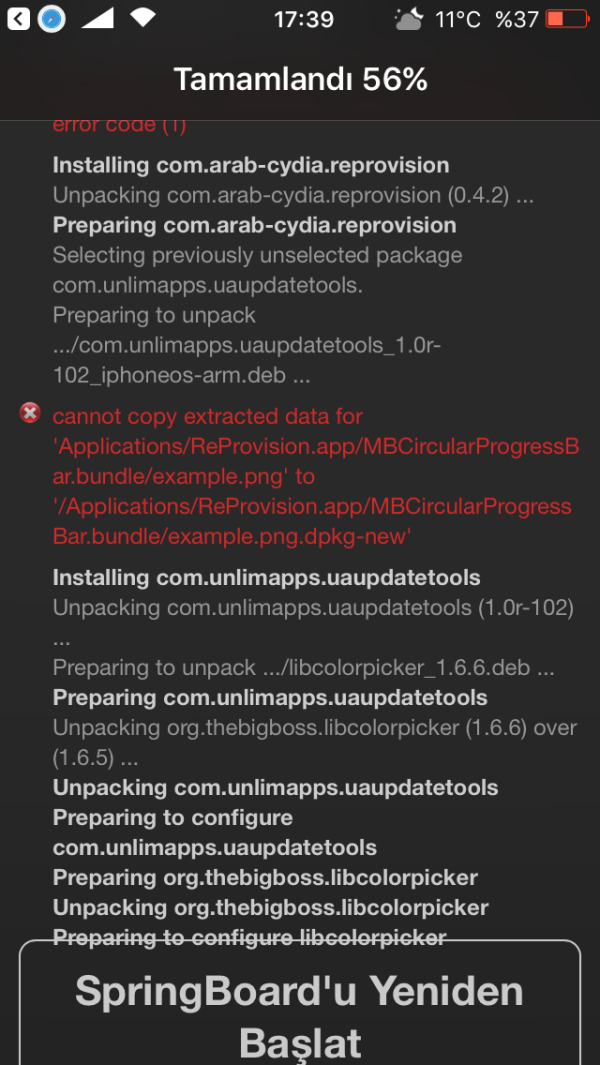Tap the red 'error code (1)' text
The height and width of the screenshot is (1065, 600).
click(x=119, y=125)
